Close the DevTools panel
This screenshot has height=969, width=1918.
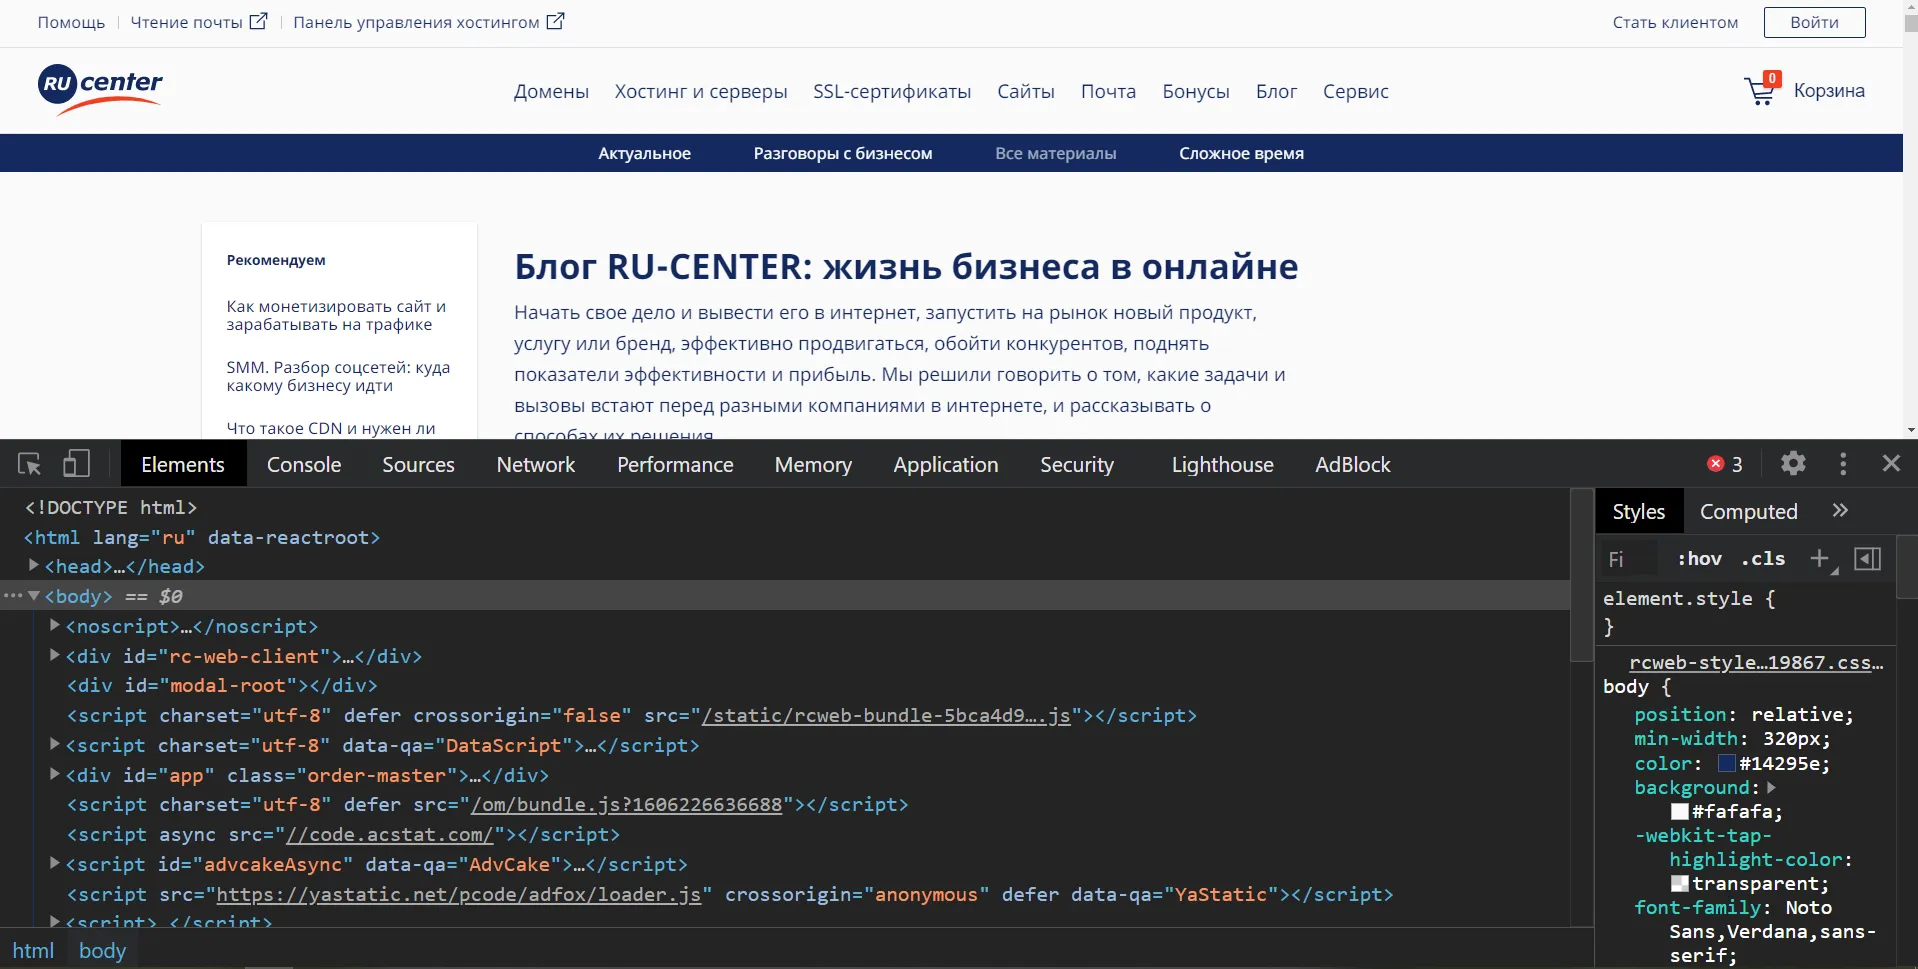coord(1891,464)
